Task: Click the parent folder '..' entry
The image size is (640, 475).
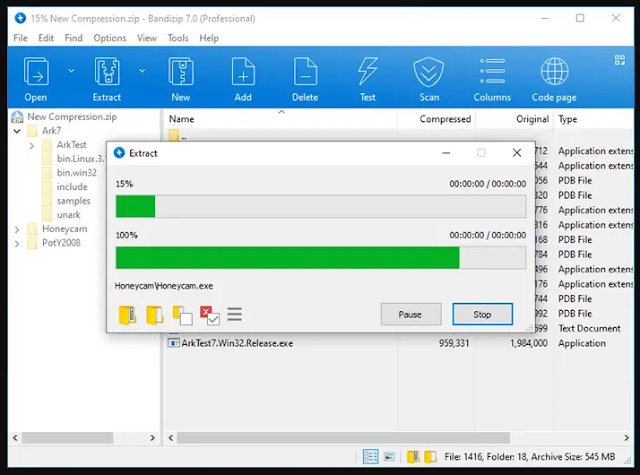Action: click(x=178, y=135)
